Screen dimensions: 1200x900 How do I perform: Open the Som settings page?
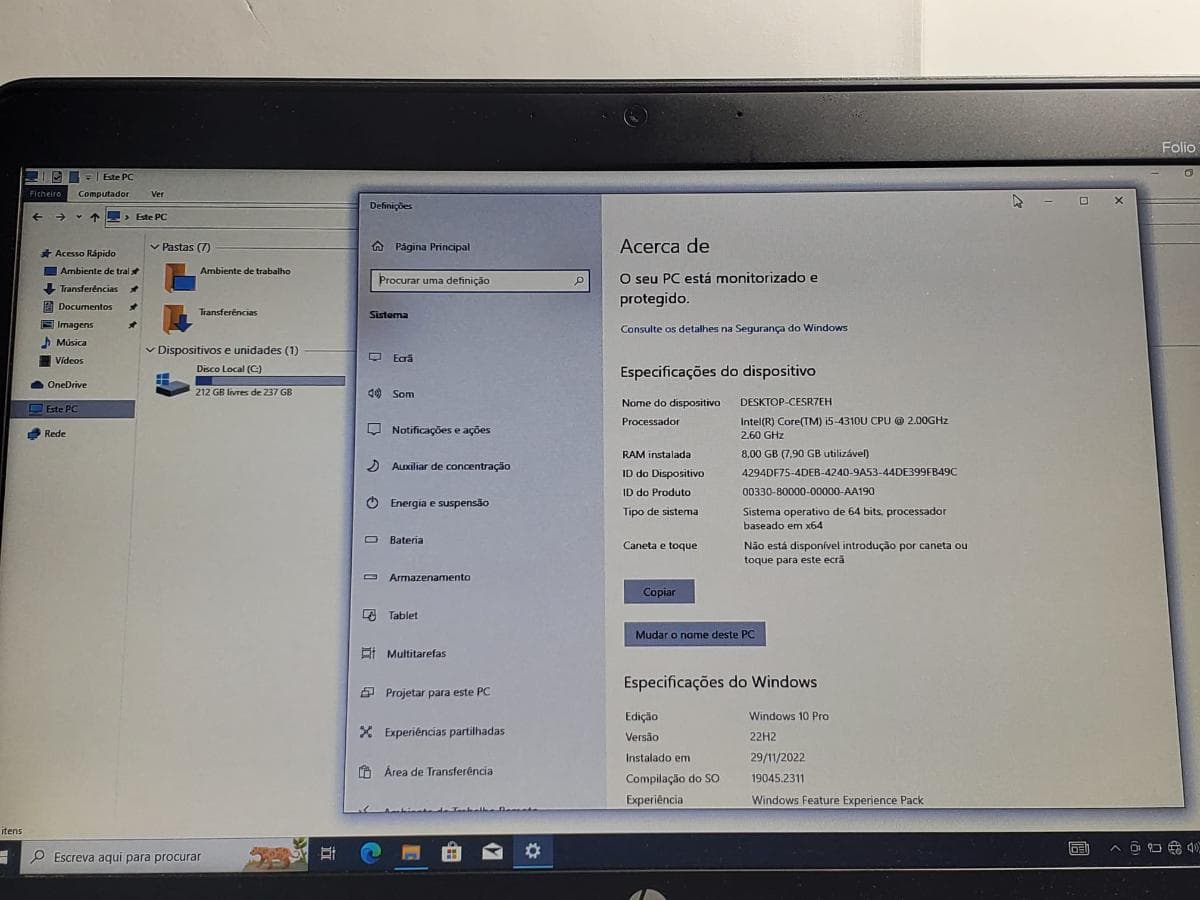391,394
